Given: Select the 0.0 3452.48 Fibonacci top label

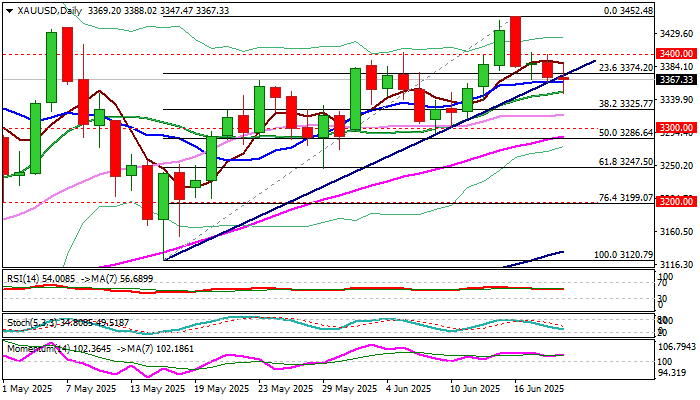Looking at the screenshot, I should 628,11.
